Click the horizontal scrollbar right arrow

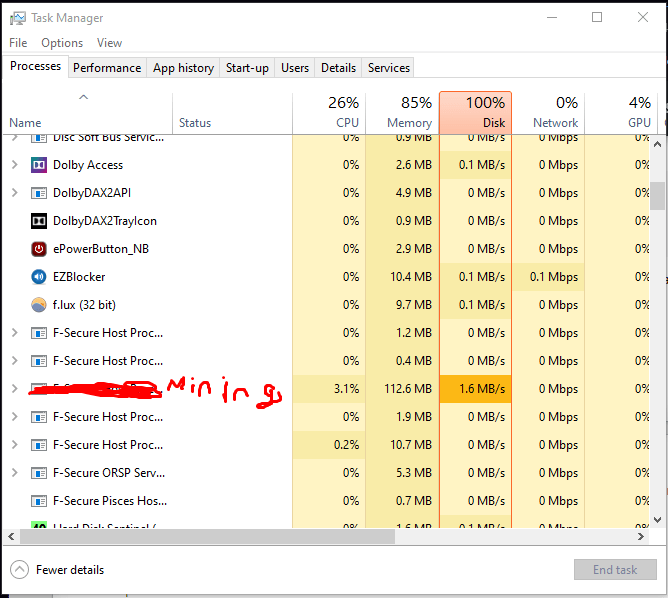(641, 537)
